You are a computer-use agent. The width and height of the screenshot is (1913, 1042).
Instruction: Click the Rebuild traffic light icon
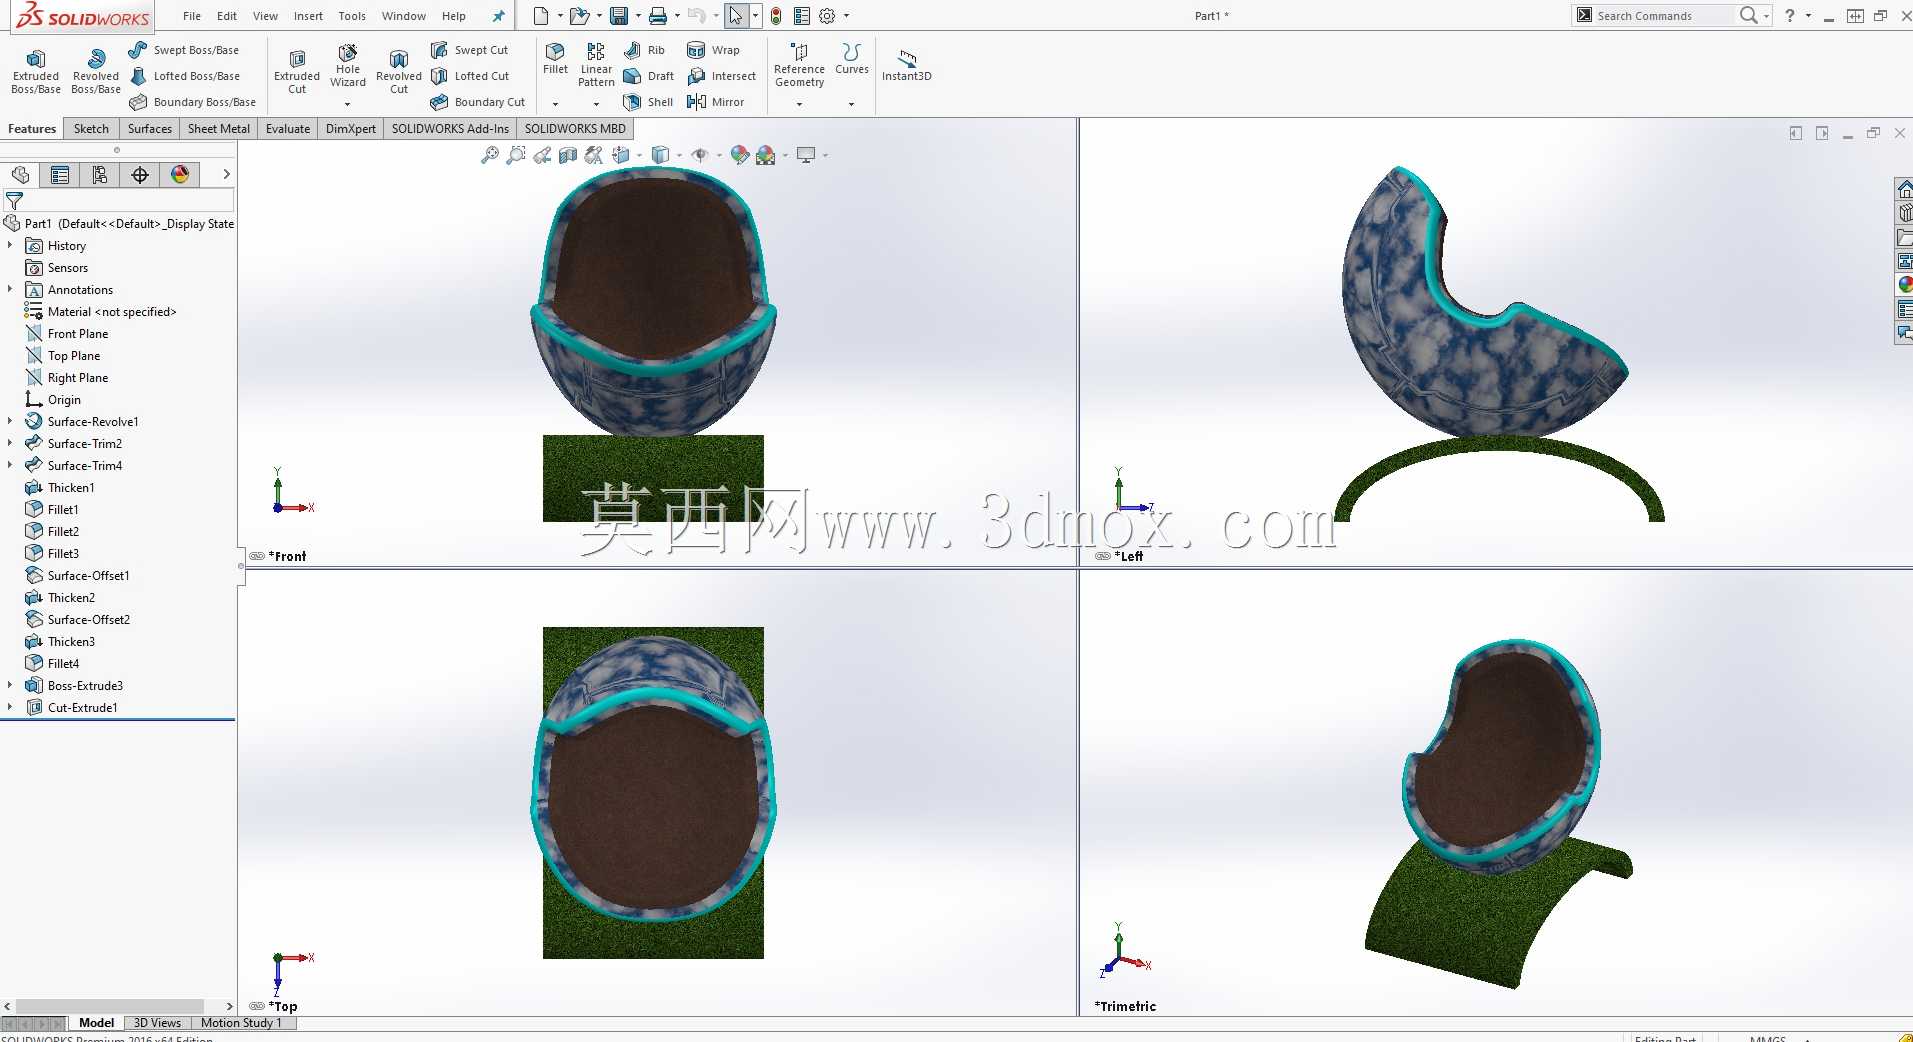click(x=776, y=16)
